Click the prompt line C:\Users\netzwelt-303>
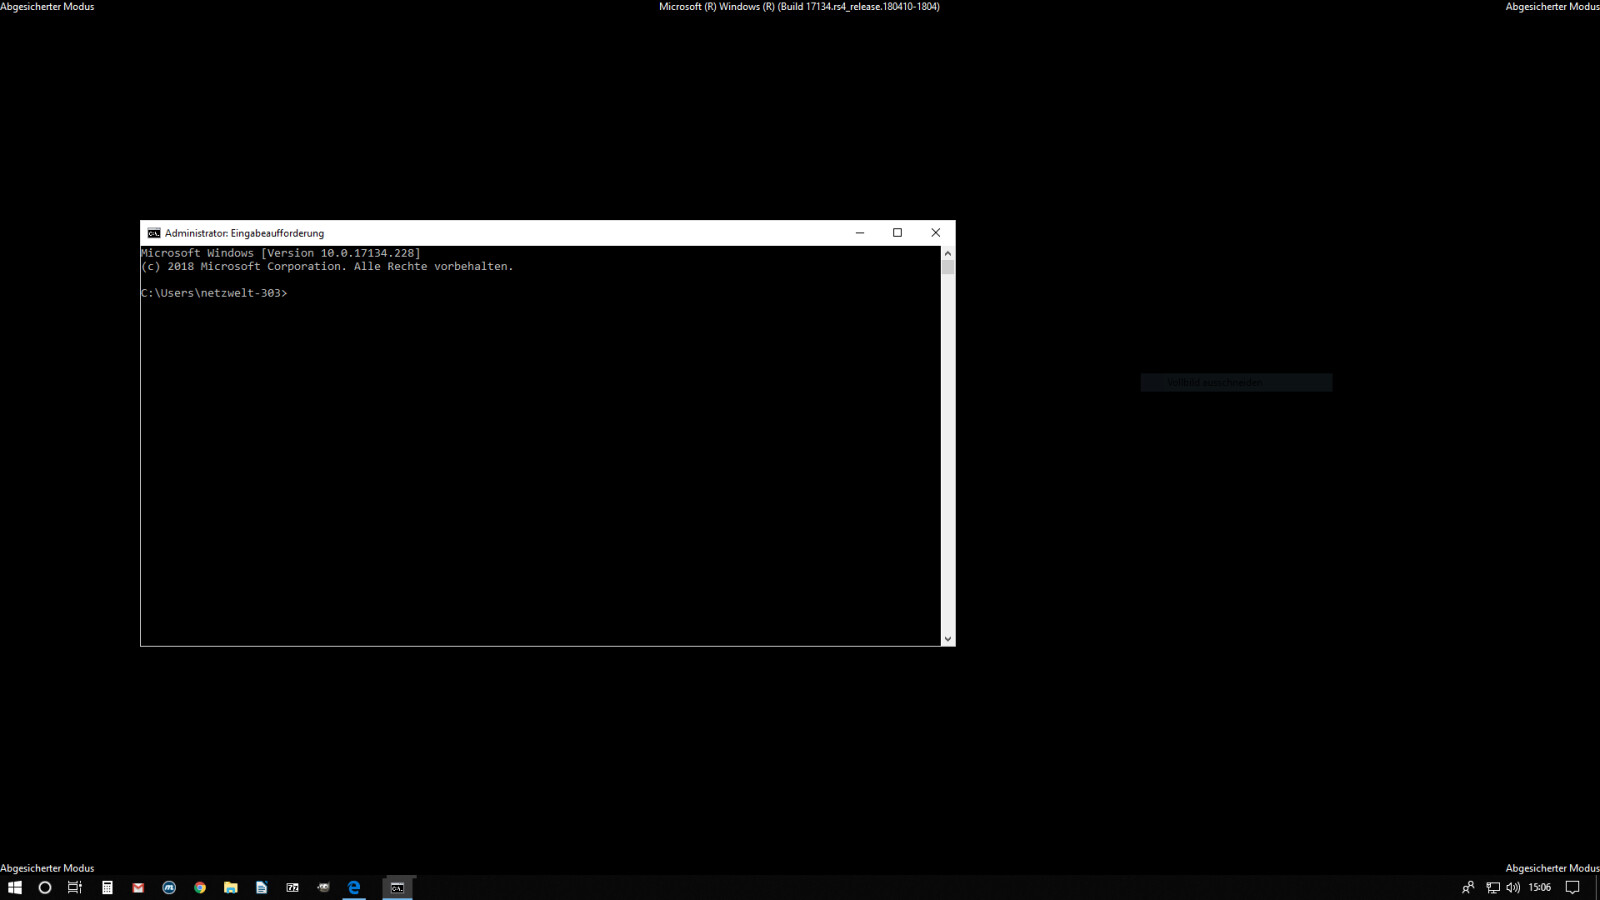The image size is (1600, 900). [214, 293]
